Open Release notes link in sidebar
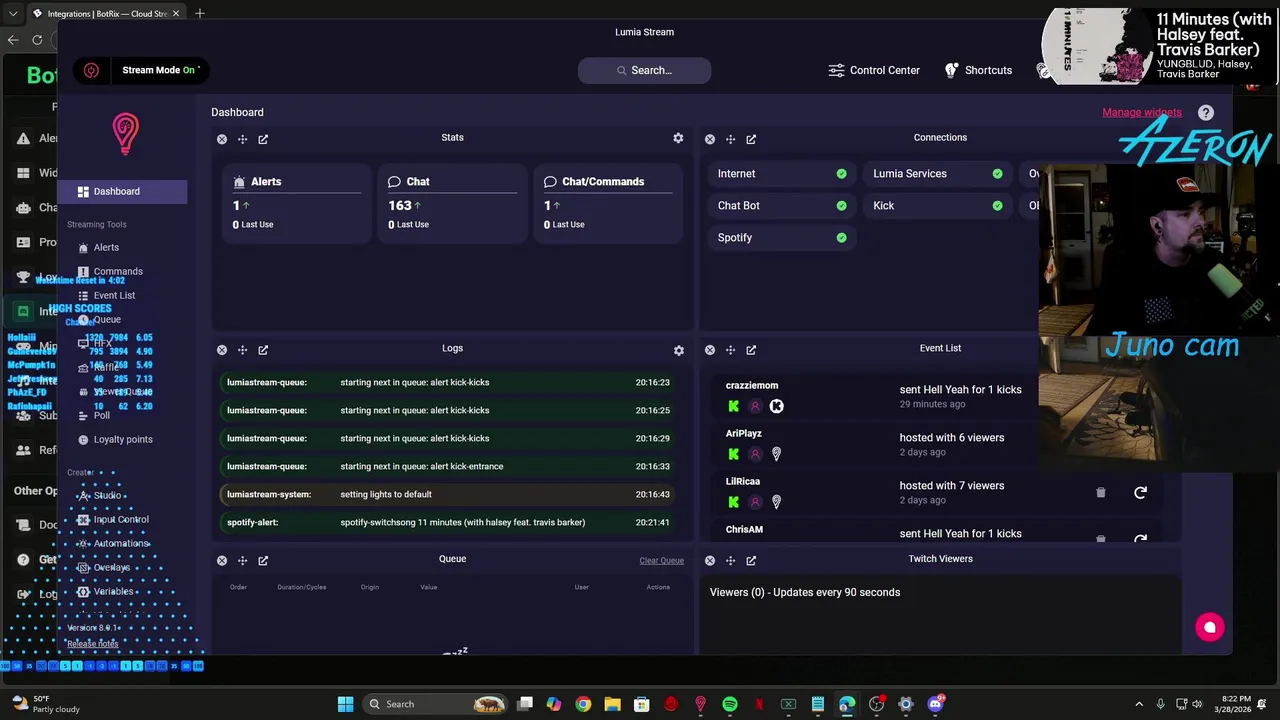The width and height of the screenshot is (1280, 720). 93,644
